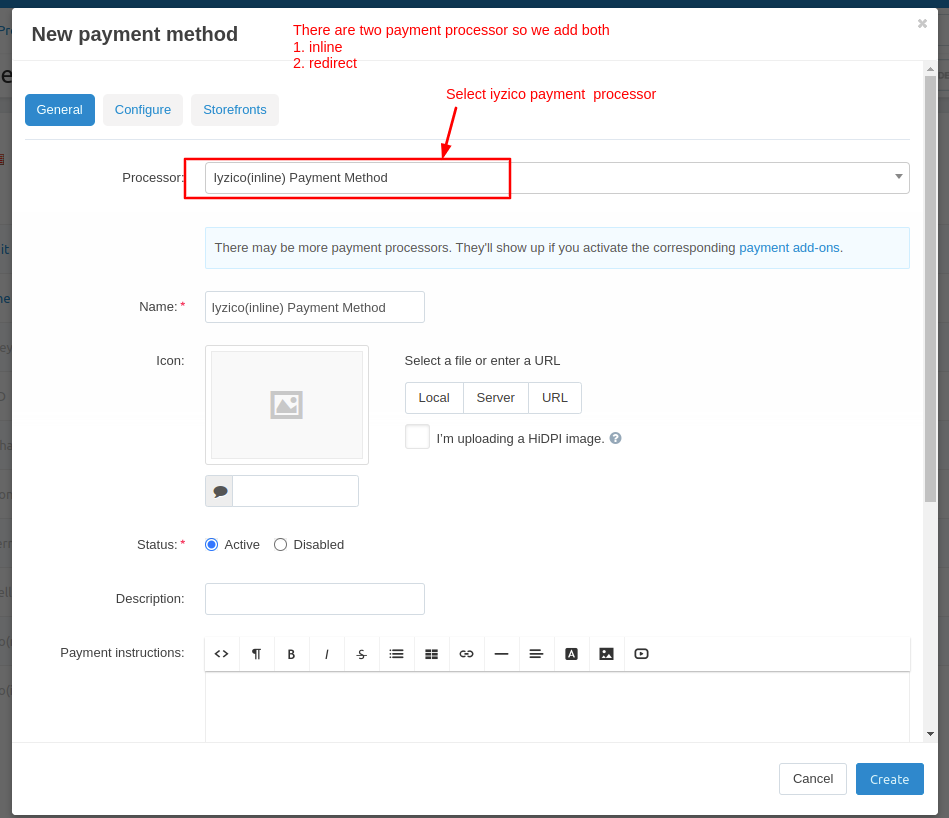Click the Server file button
This screenshot has height=818, width=949.
coord(496,398)
